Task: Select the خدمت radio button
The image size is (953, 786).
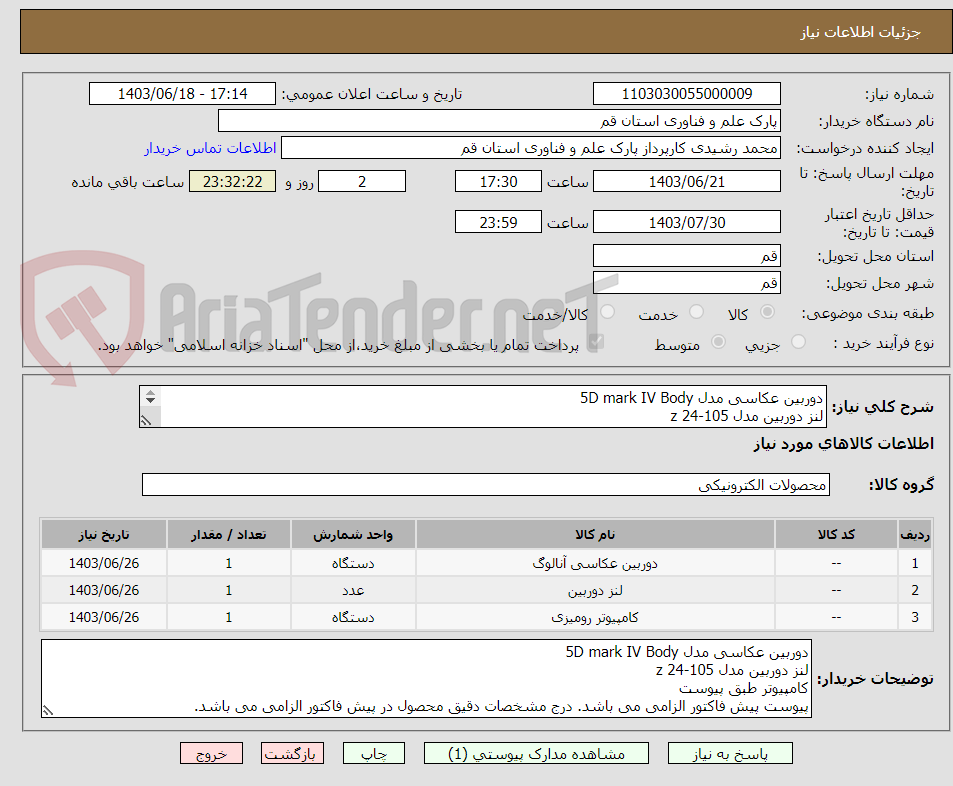Action: tap(697, 312)
